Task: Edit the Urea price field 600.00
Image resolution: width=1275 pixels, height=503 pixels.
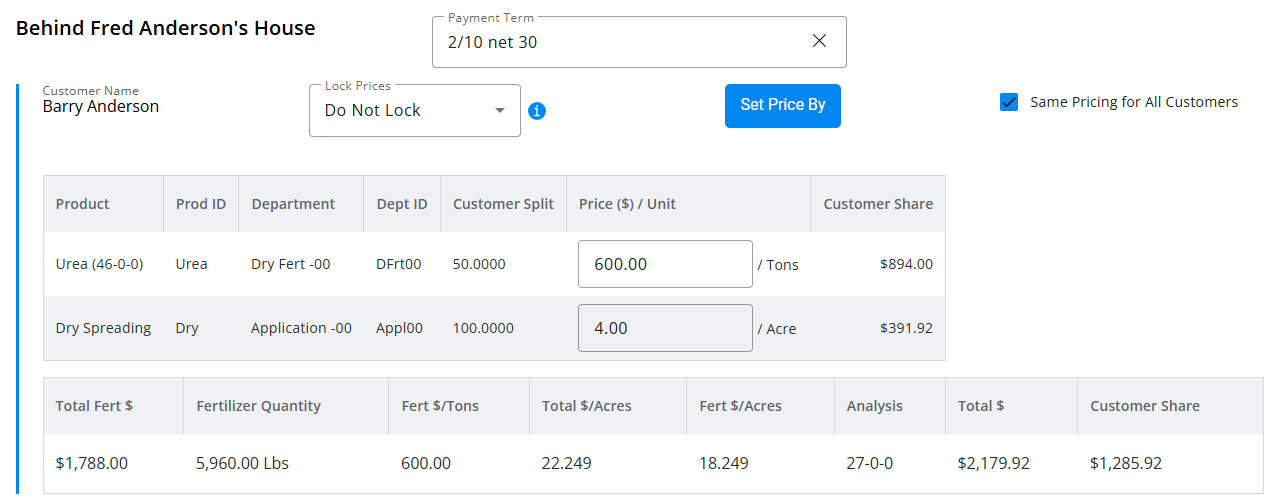Action: [664, 264]
